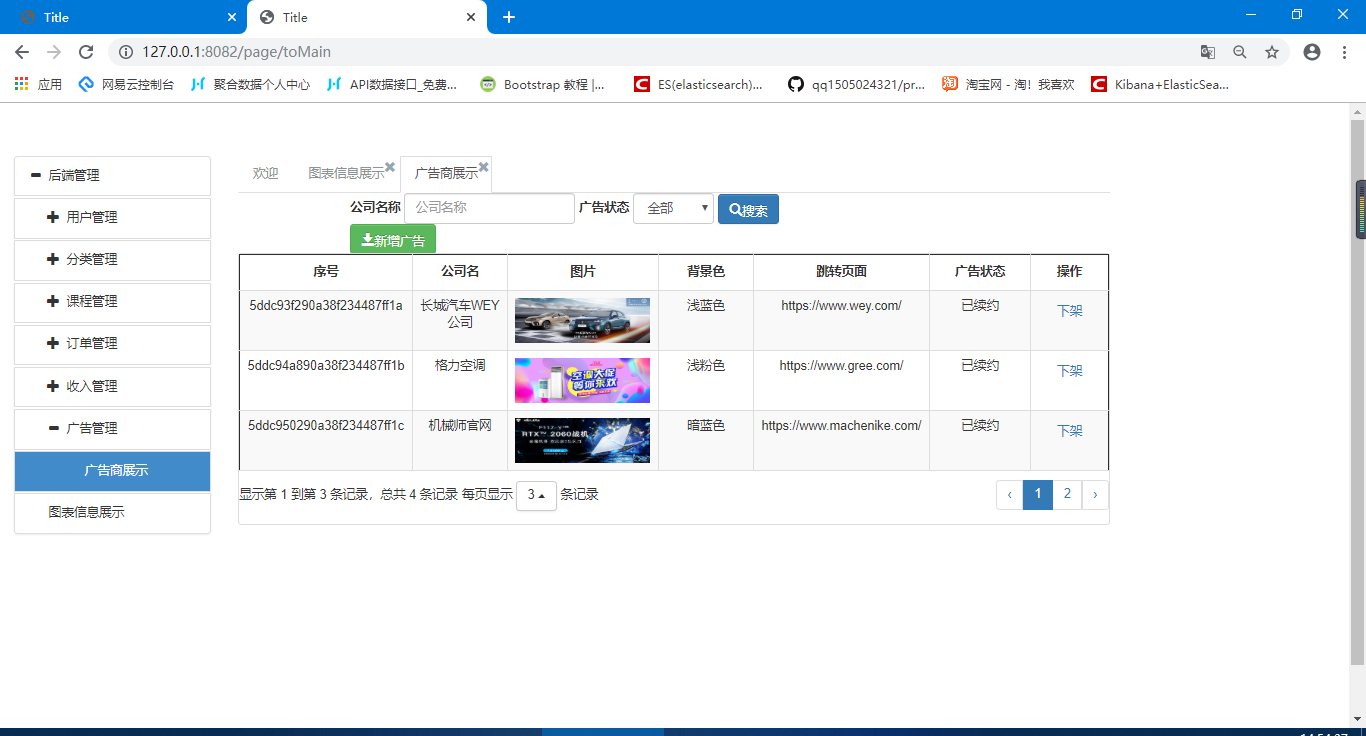Viewport: 1366px width, 736px height.
Task: Open the records-per-page dropdown showing 3
Action: (536, 495)
